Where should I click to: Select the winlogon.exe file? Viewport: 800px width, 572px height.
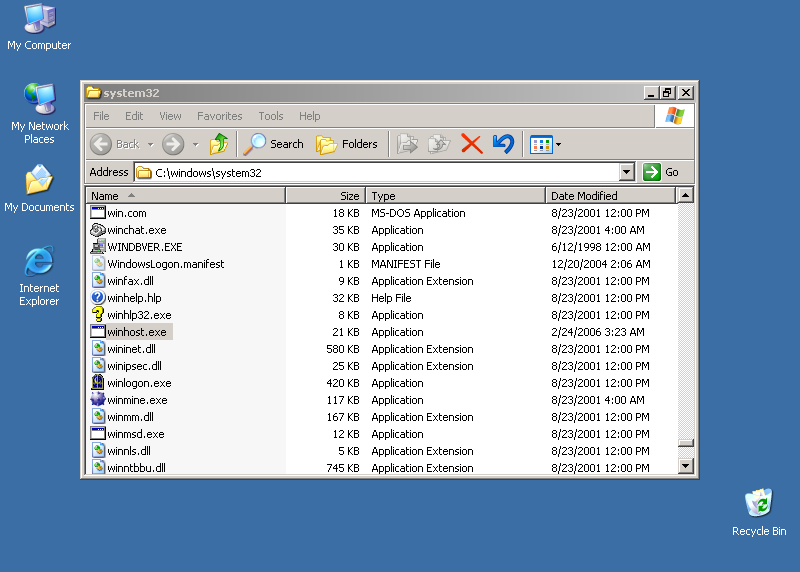click(x=139, y=383)
